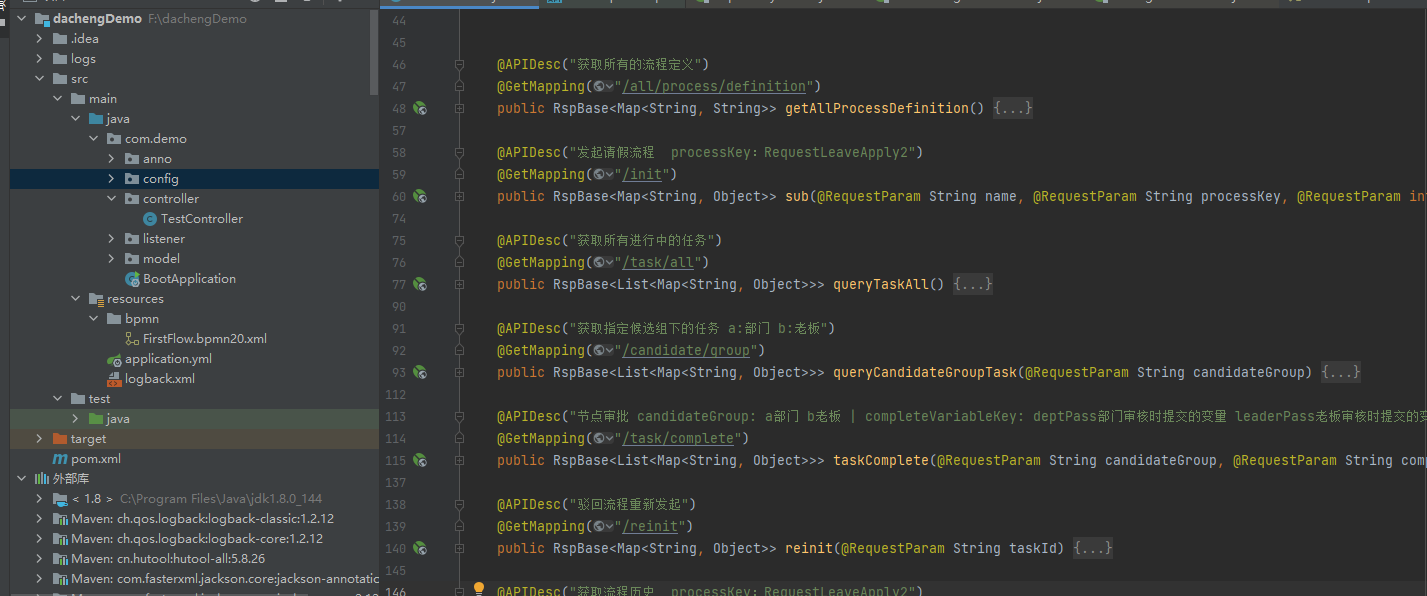1427x596 pixels.
Task: Click the Spring endpoint gutter icon beside getAllProcessDefinition
Action: point(420,108)
